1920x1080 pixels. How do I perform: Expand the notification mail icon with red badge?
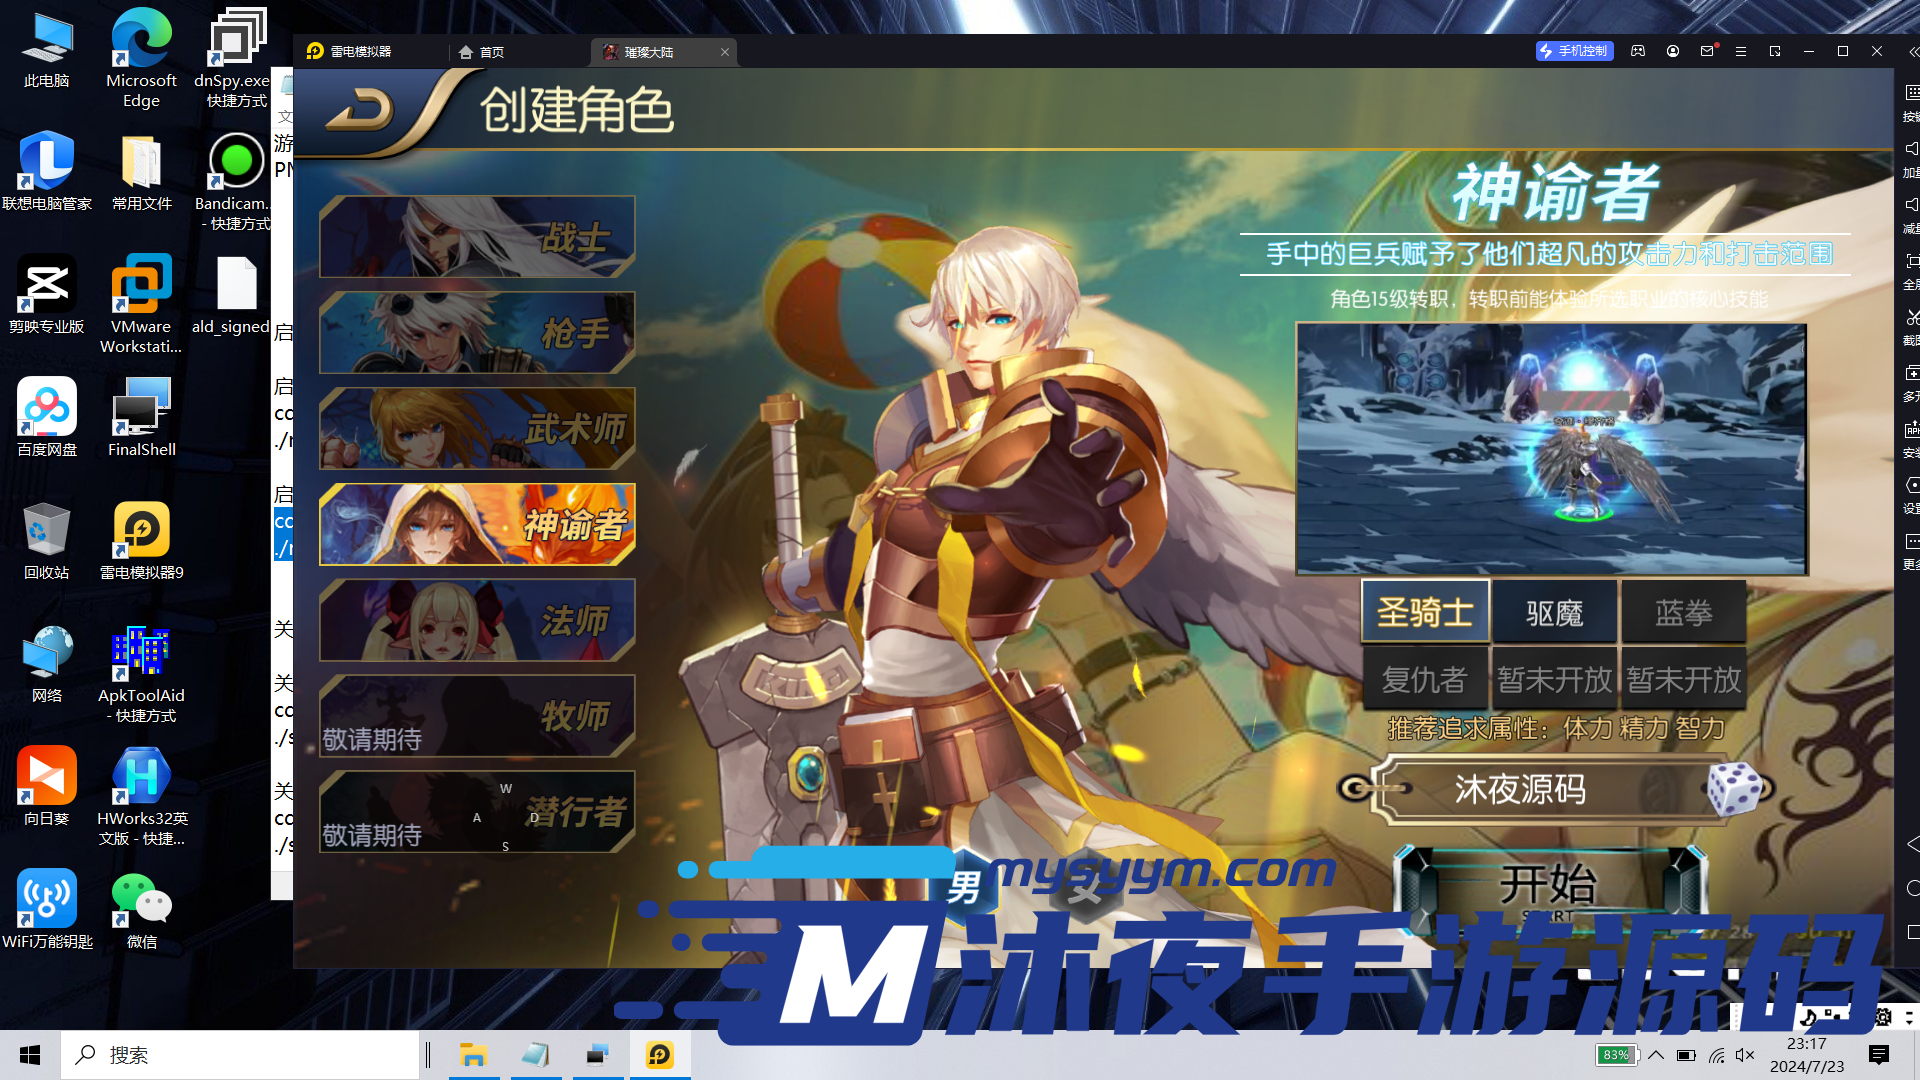click(1707, 50)
